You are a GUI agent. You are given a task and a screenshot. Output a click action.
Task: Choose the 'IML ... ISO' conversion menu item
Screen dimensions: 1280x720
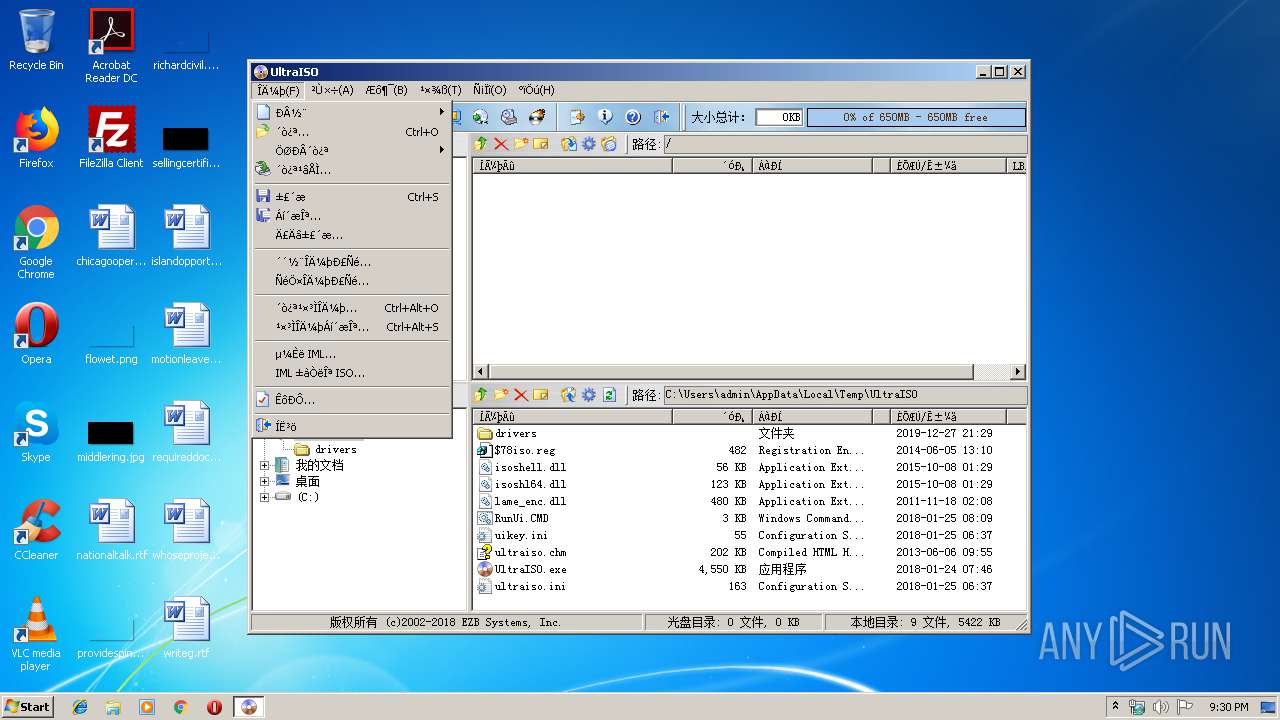click(351, 373)
